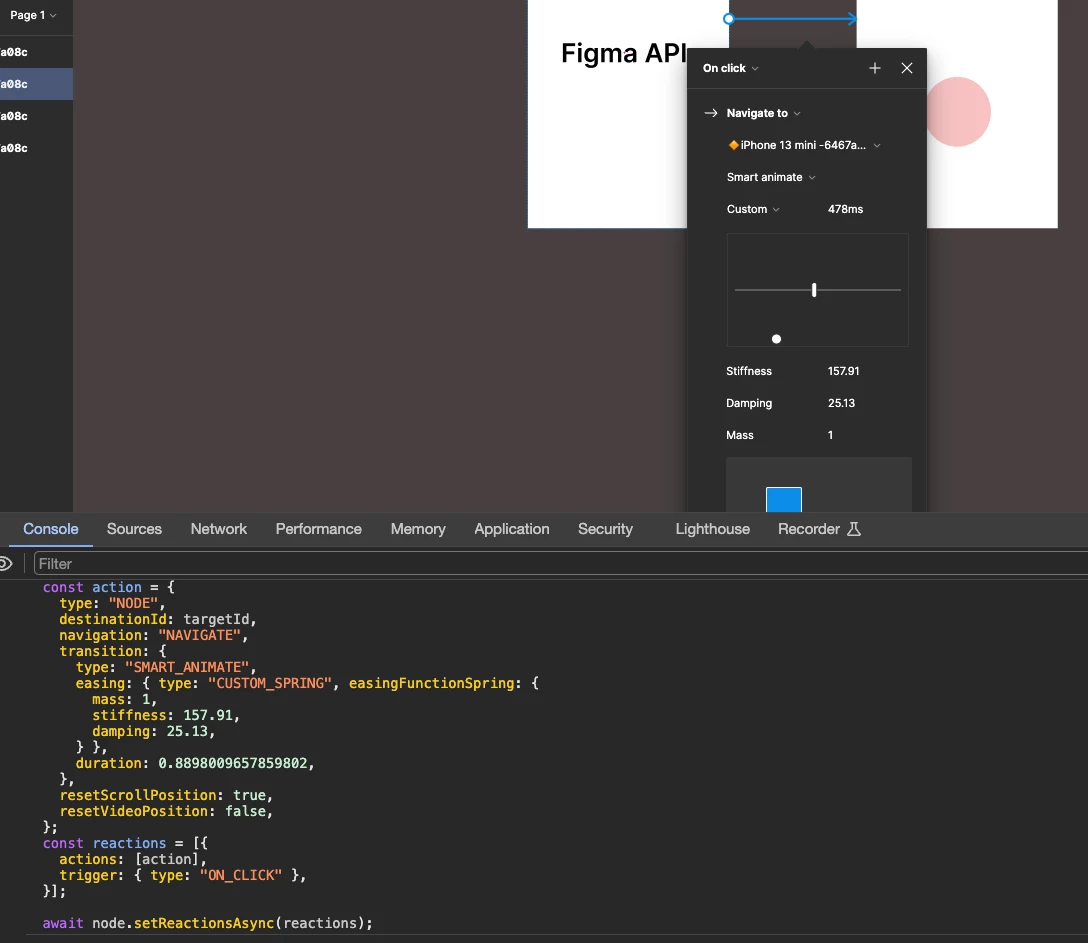Click the blue animation preview square

[x=783, y=500]
